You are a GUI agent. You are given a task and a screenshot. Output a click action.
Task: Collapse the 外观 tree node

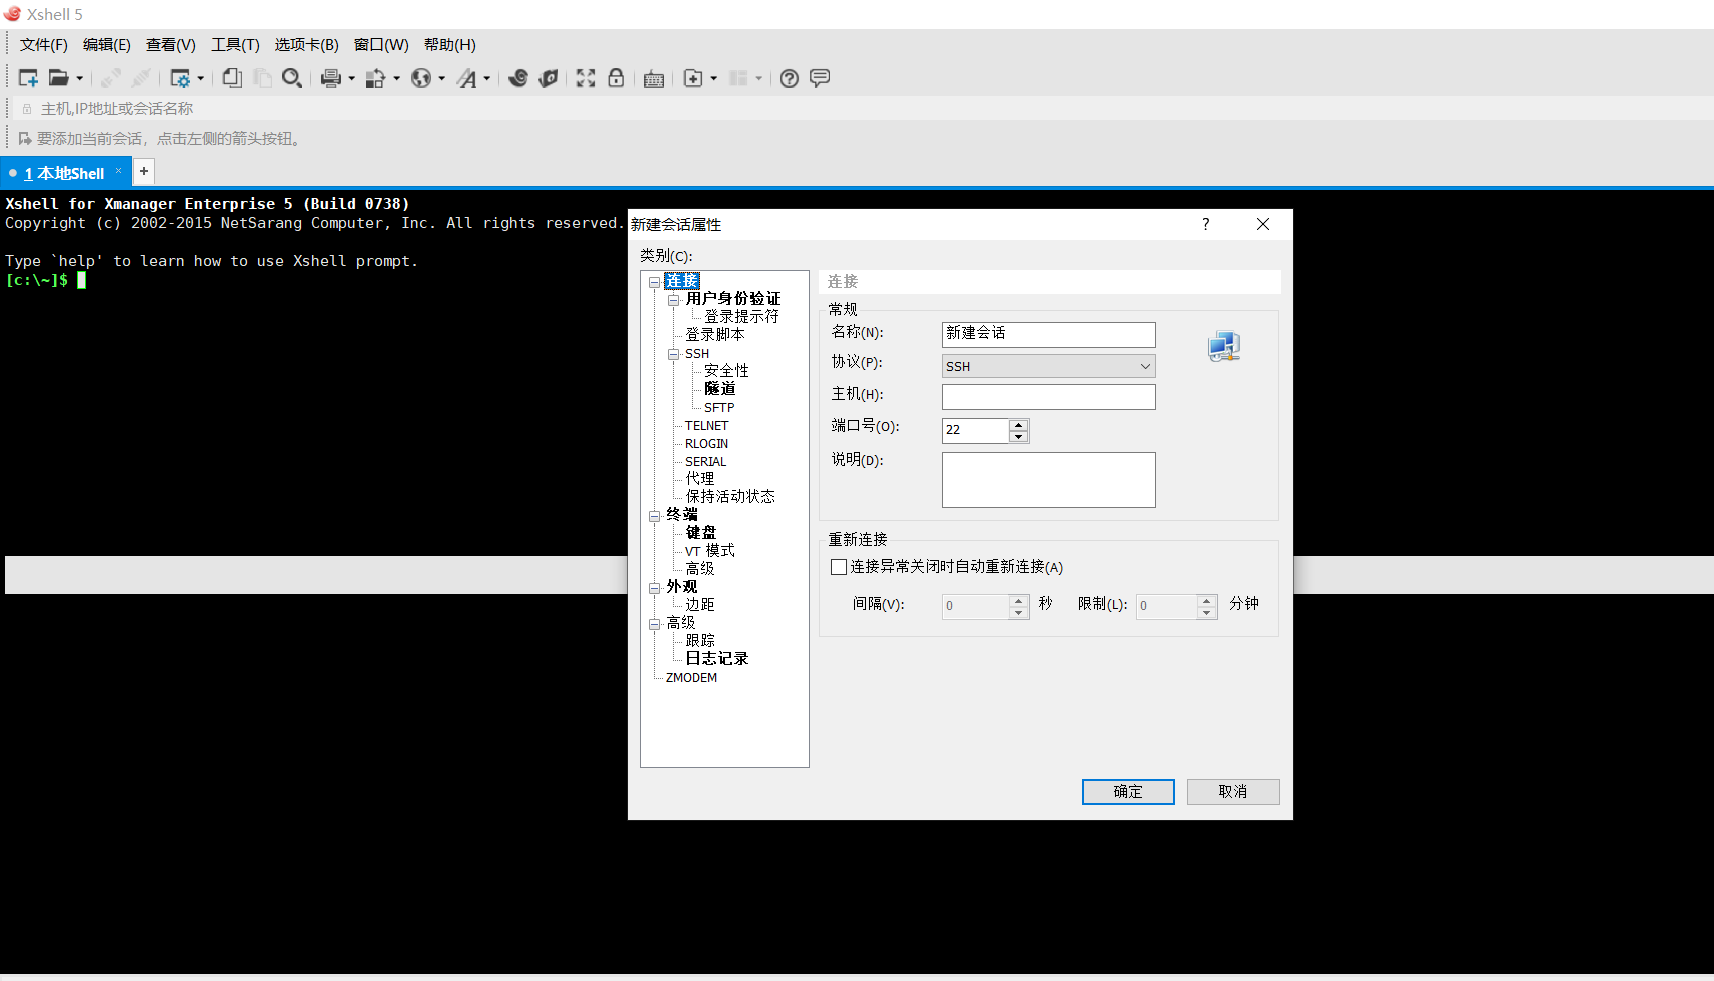point(655,588)
